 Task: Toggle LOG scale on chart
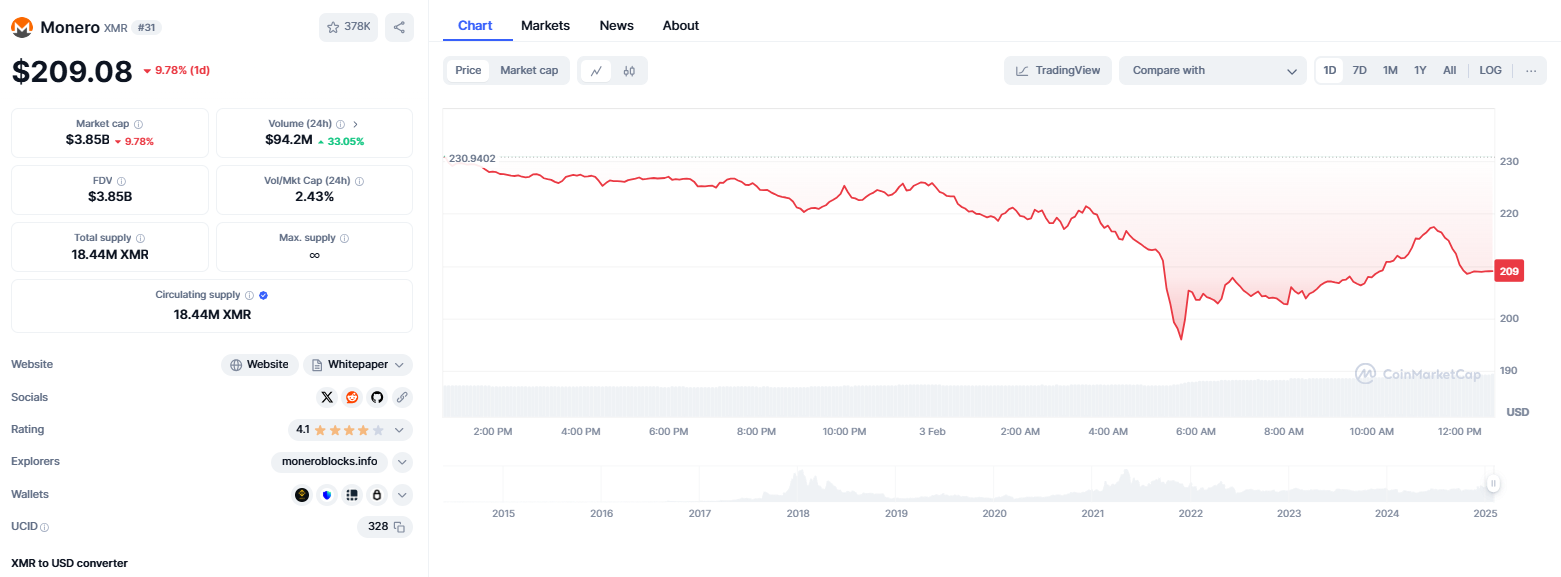tap(1491, 70)
